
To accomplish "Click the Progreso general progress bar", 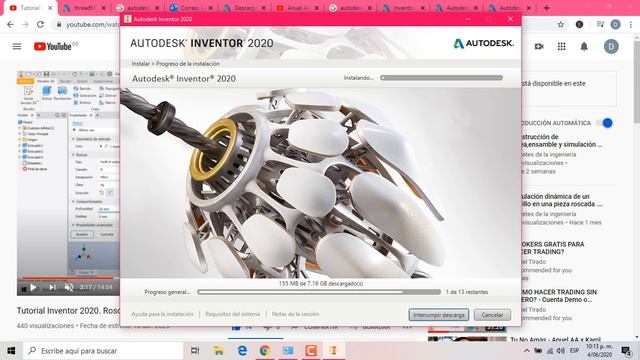I will pos(319,292).
